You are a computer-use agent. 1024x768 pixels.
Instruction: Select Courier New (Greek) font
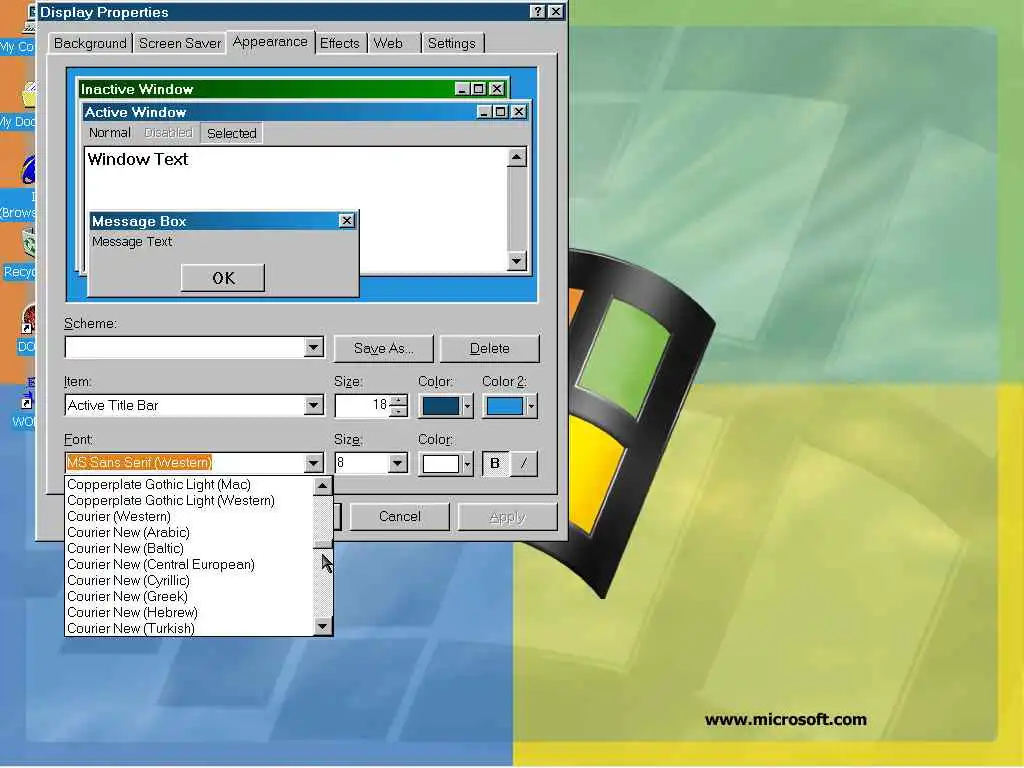click(x=189, y=596)
